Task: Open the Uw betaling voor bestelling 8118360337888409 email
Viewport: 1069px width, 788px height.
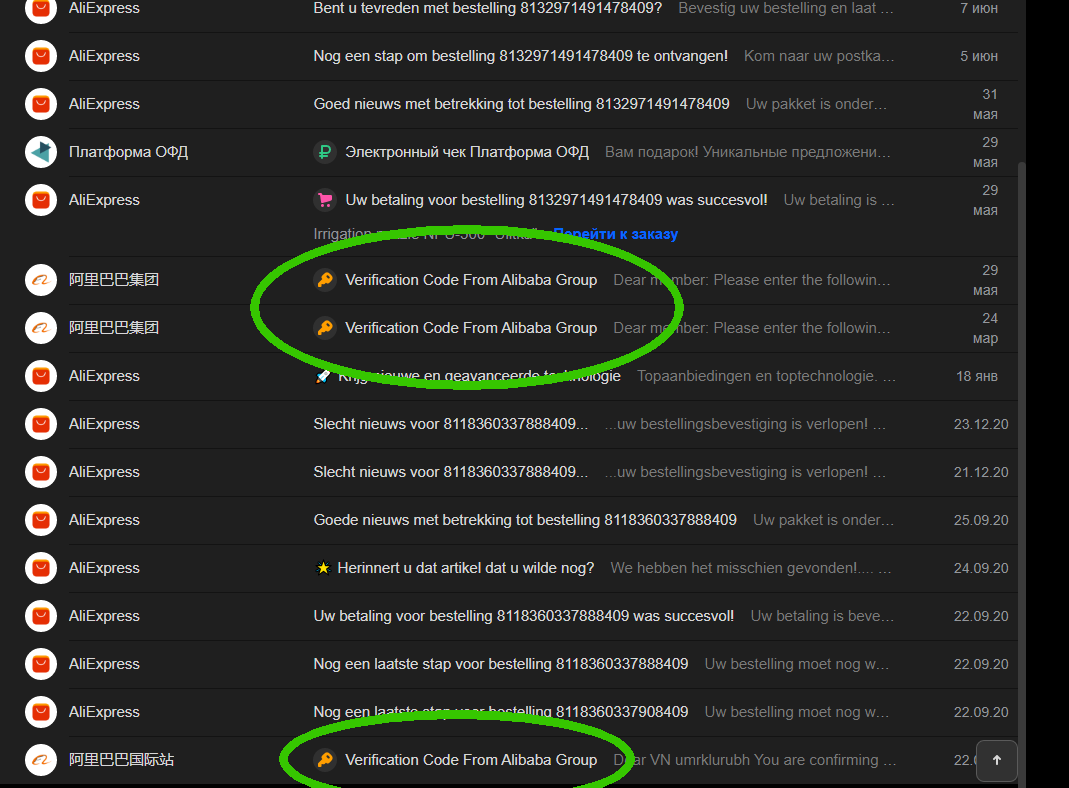Action: 524,616
